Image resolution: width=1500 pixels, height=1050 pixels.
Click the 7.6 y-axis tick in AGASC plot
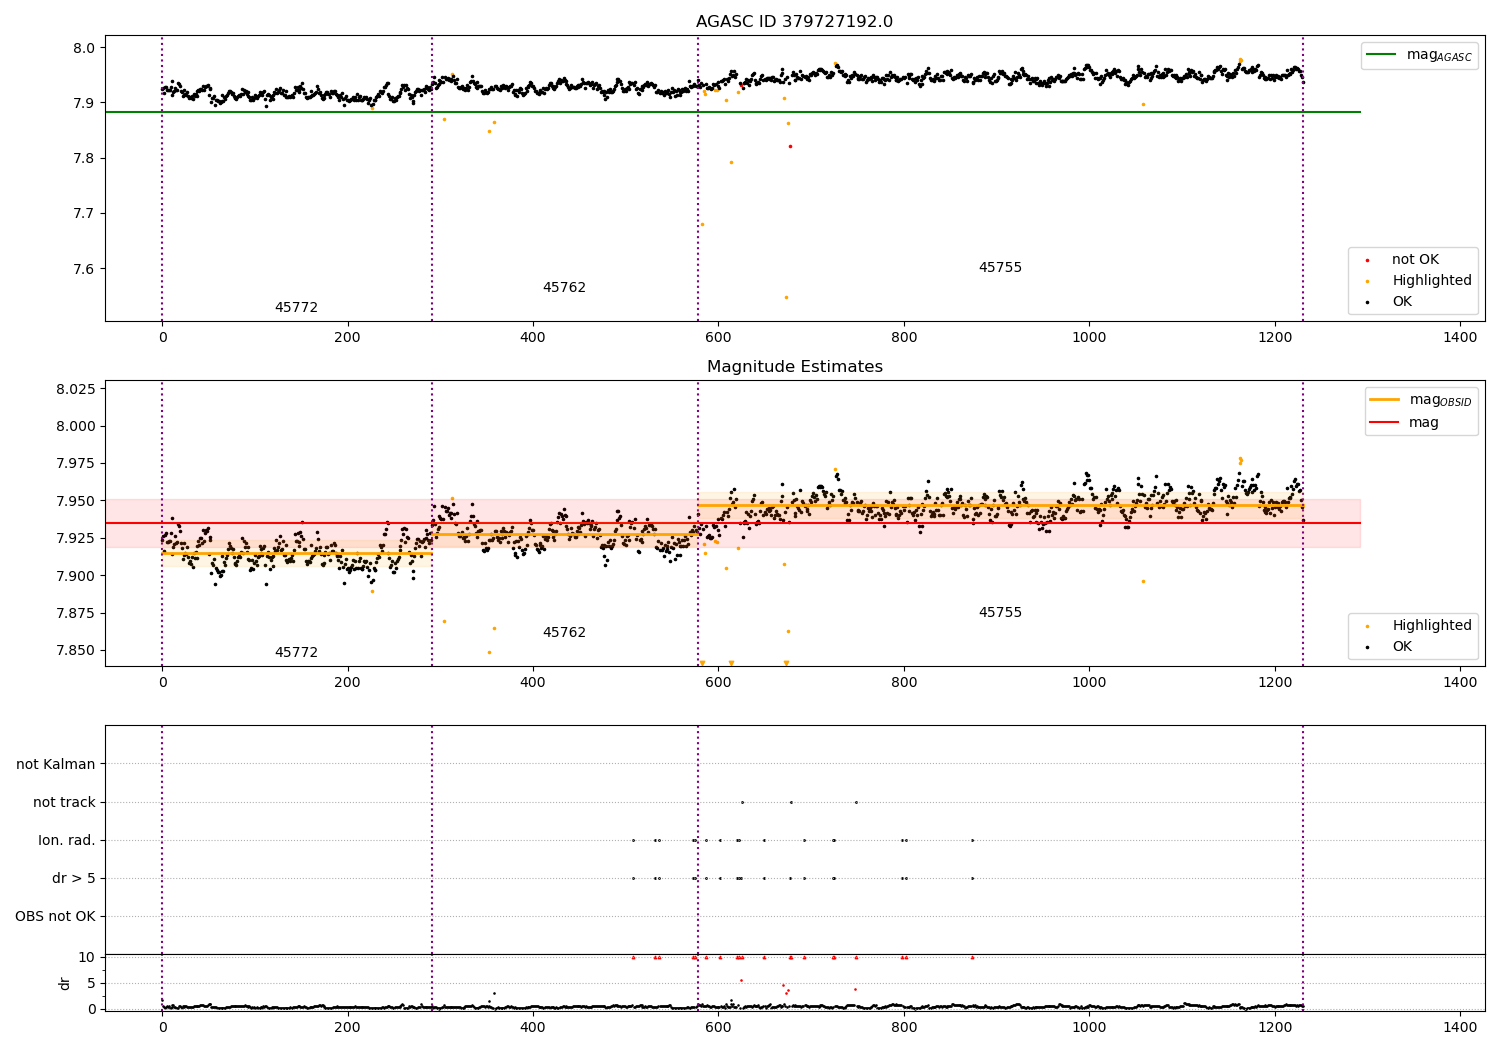coord(85,269)
